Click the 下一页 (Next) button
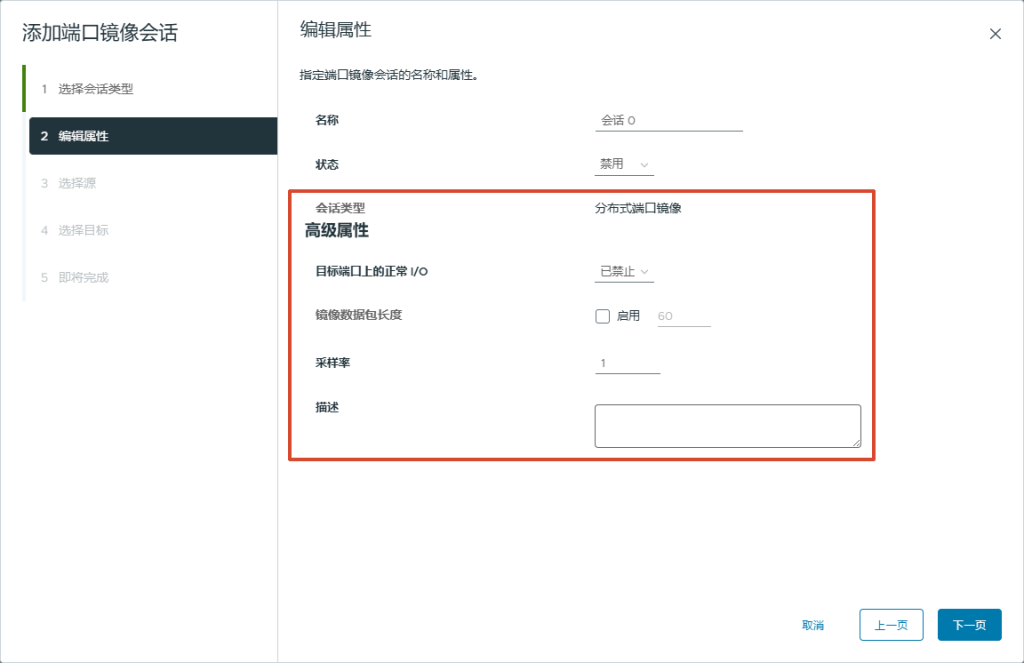1024x663 pixels. click(x=969, y=624)
